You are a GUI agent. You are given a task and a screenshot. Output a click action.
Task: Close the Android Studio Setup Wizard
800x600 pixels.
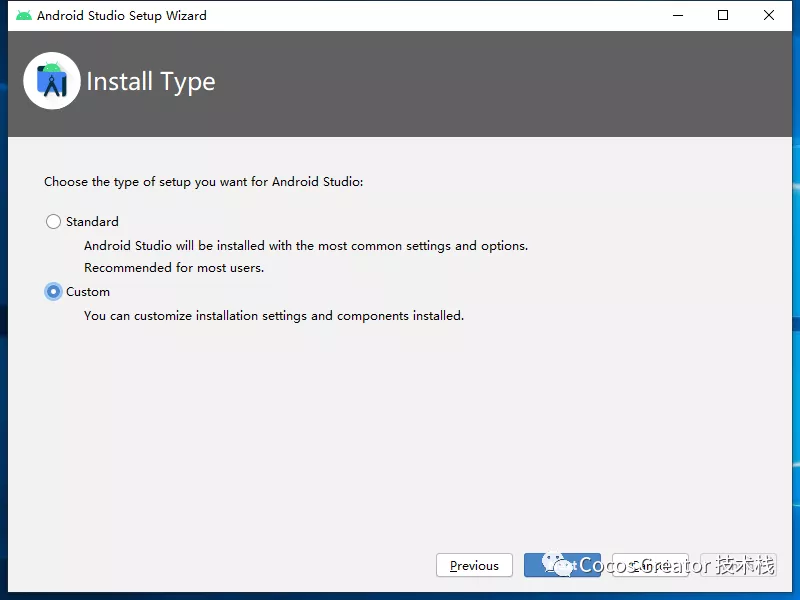click(769, 16)
